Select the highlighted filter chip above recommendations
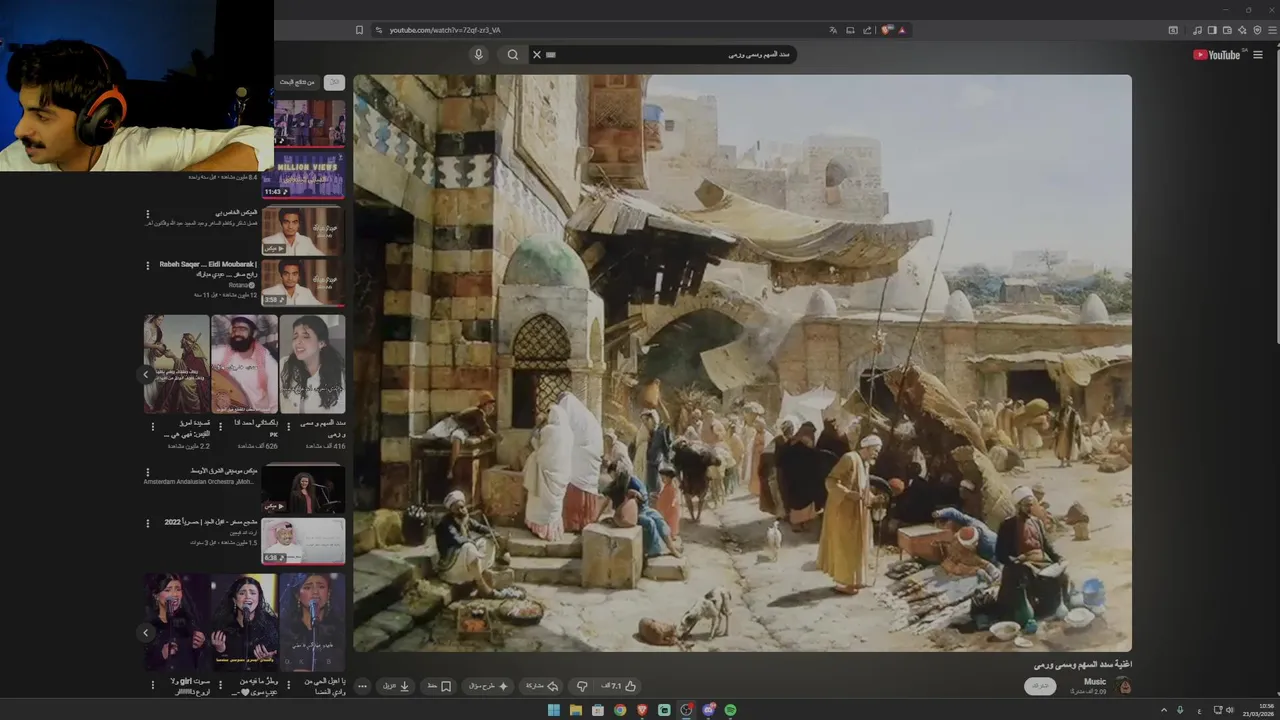 coord(335,82)
